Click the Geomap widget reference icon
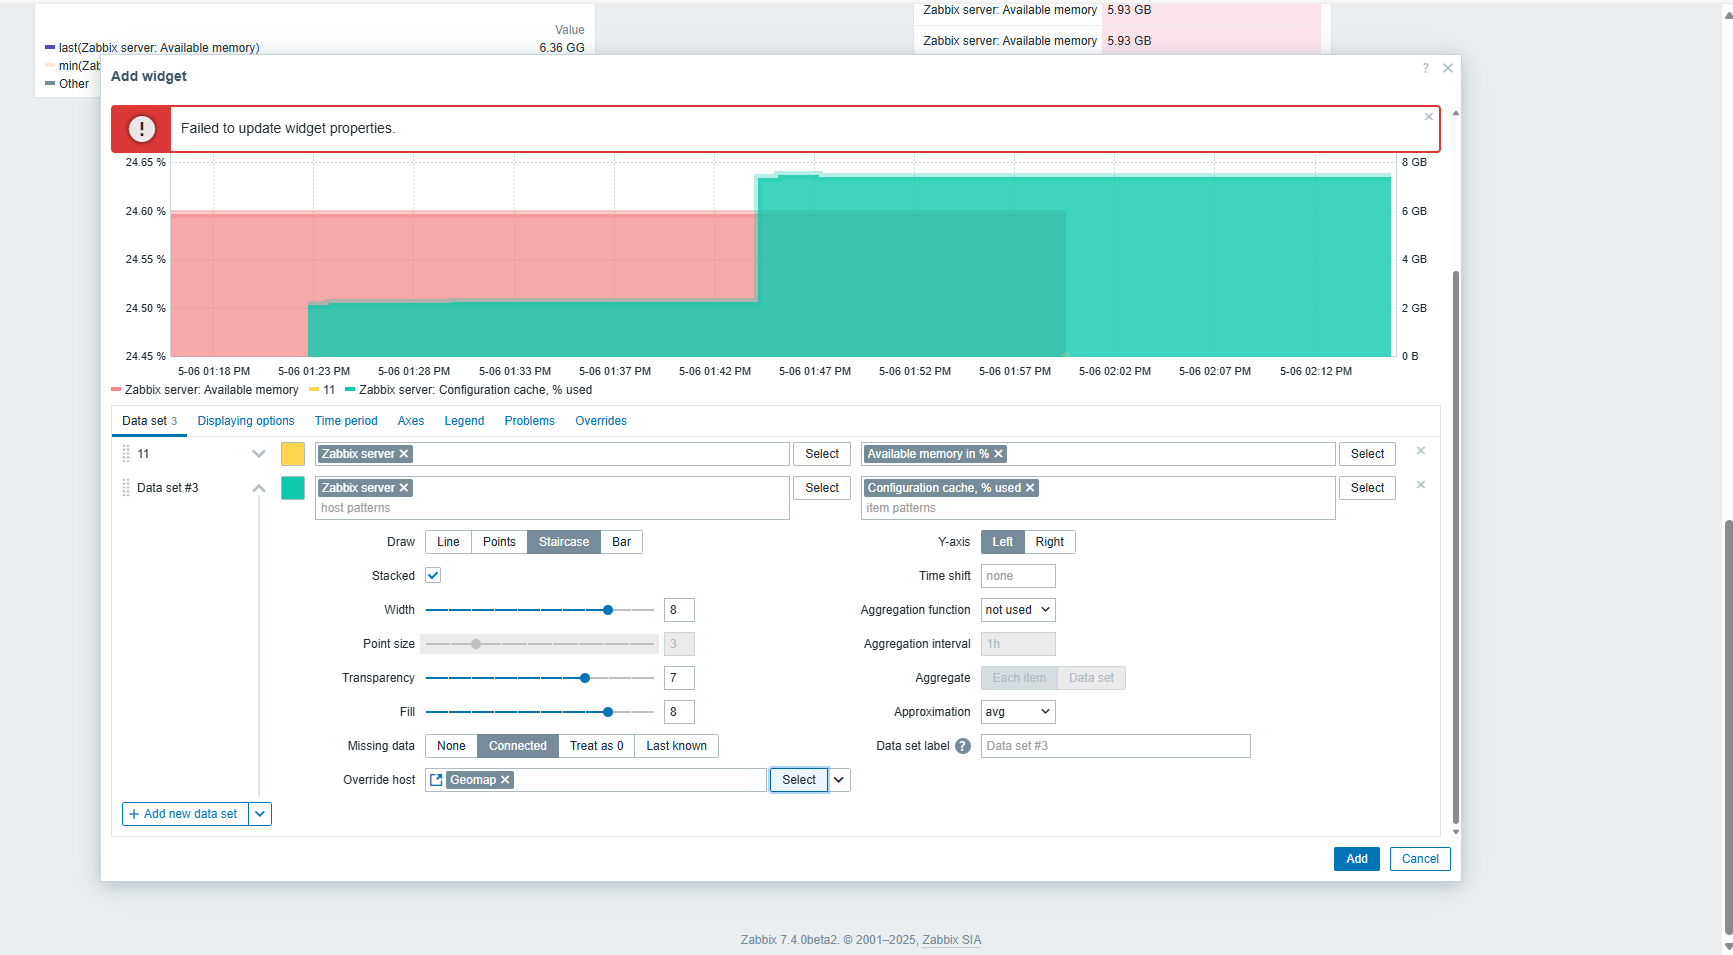The width and height of the screenshot is (1733, 955). click(436, 780)
